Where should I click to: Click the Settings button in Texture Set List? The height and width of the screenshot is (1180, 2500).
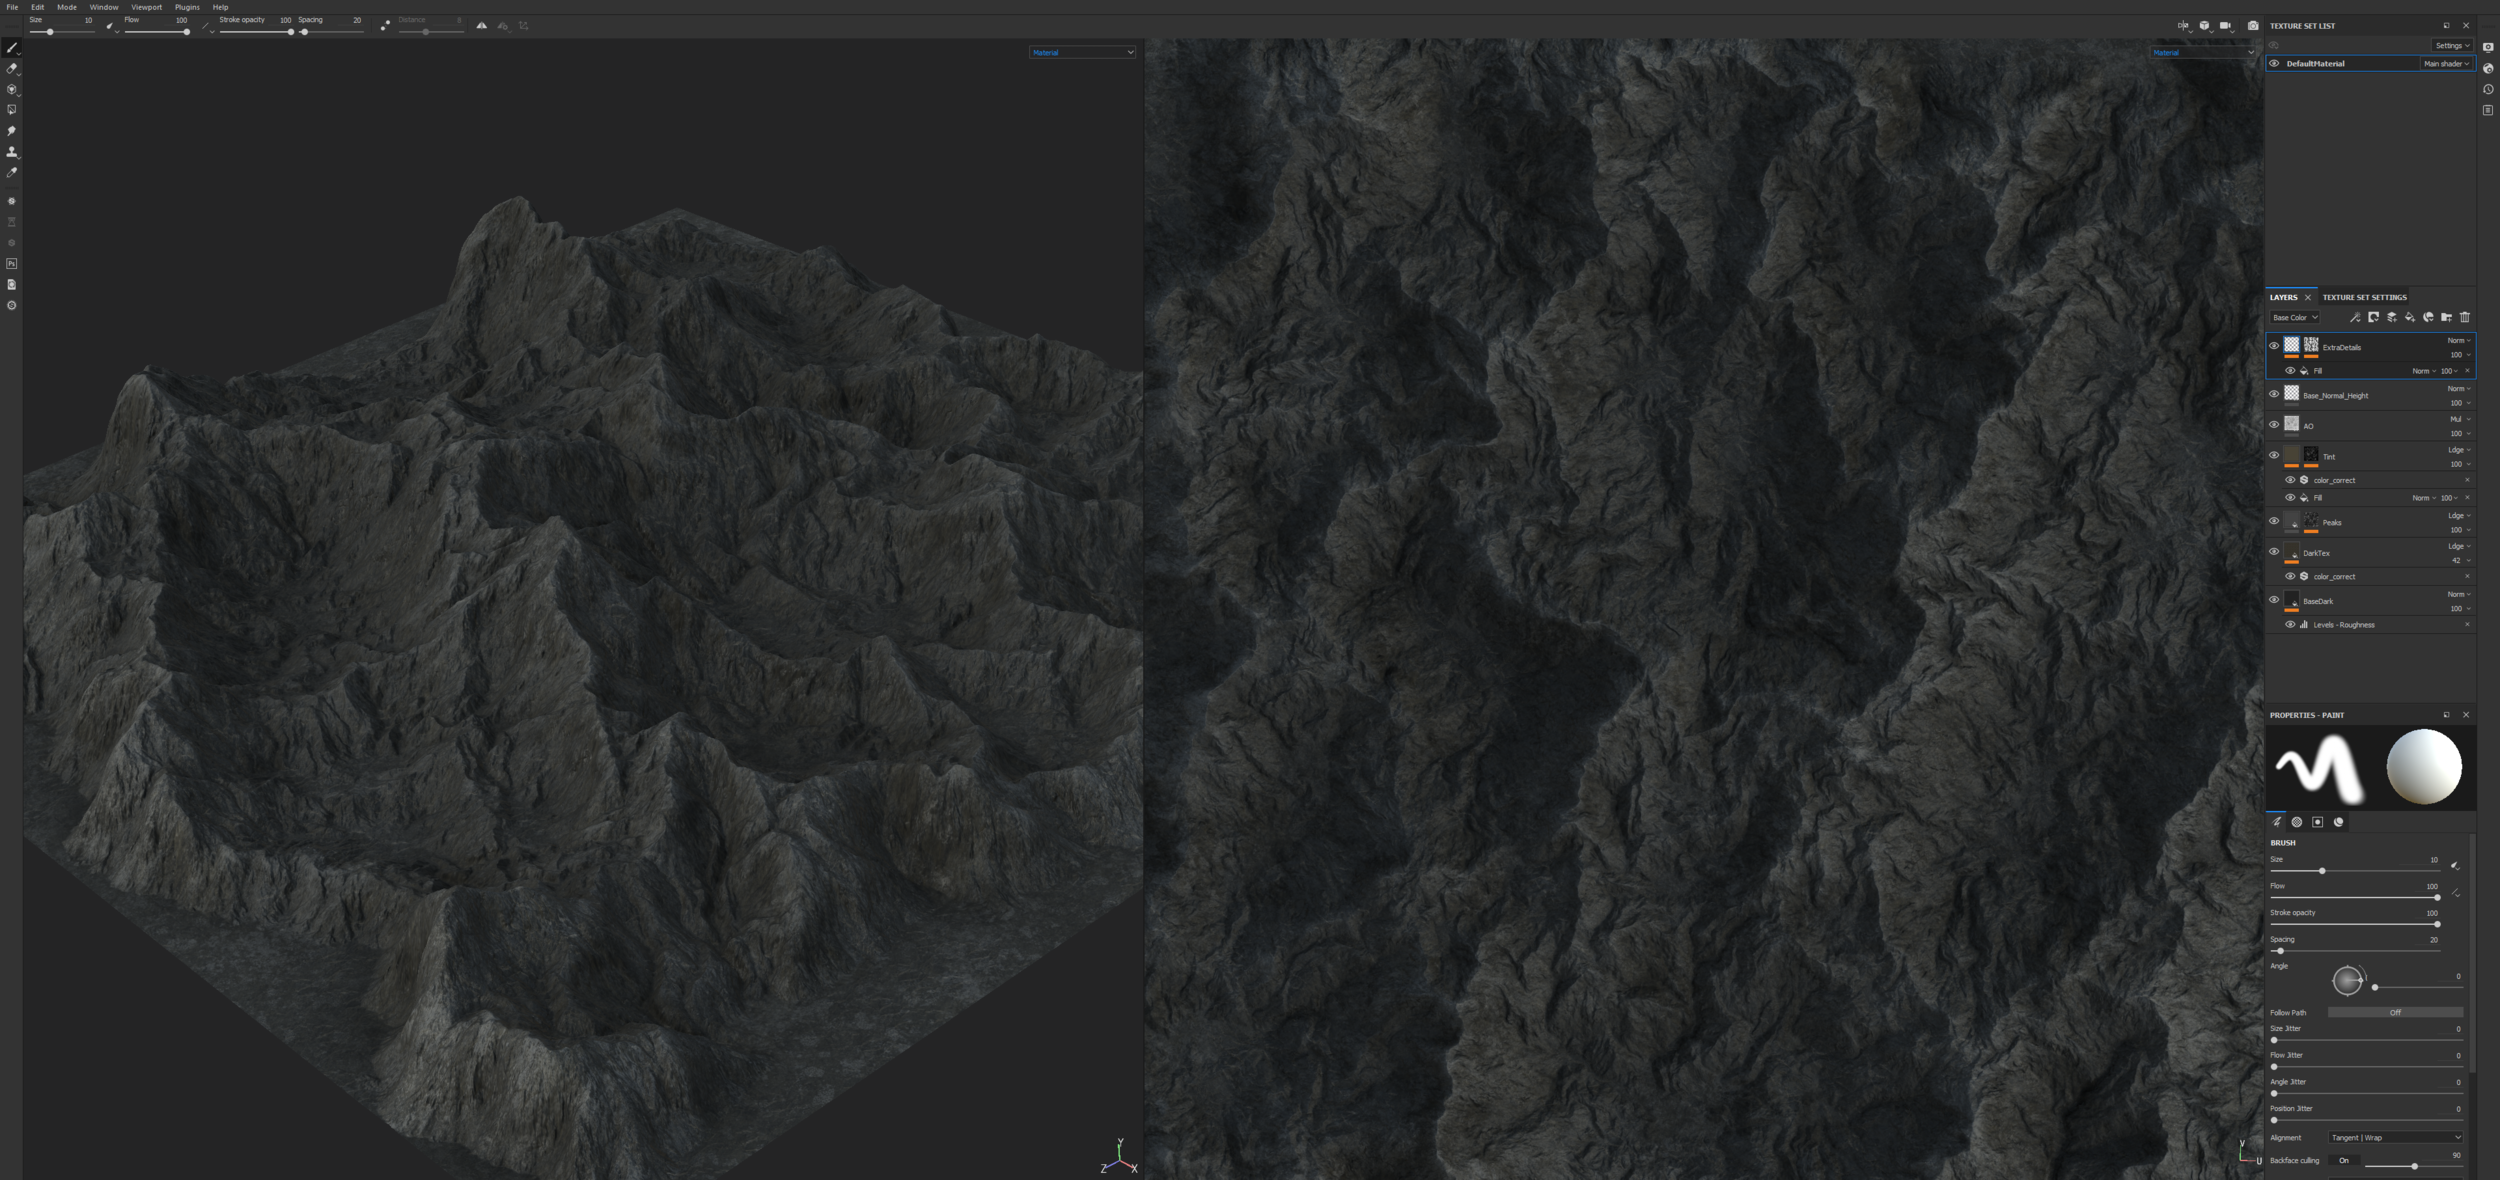(x=2452, y=46)
